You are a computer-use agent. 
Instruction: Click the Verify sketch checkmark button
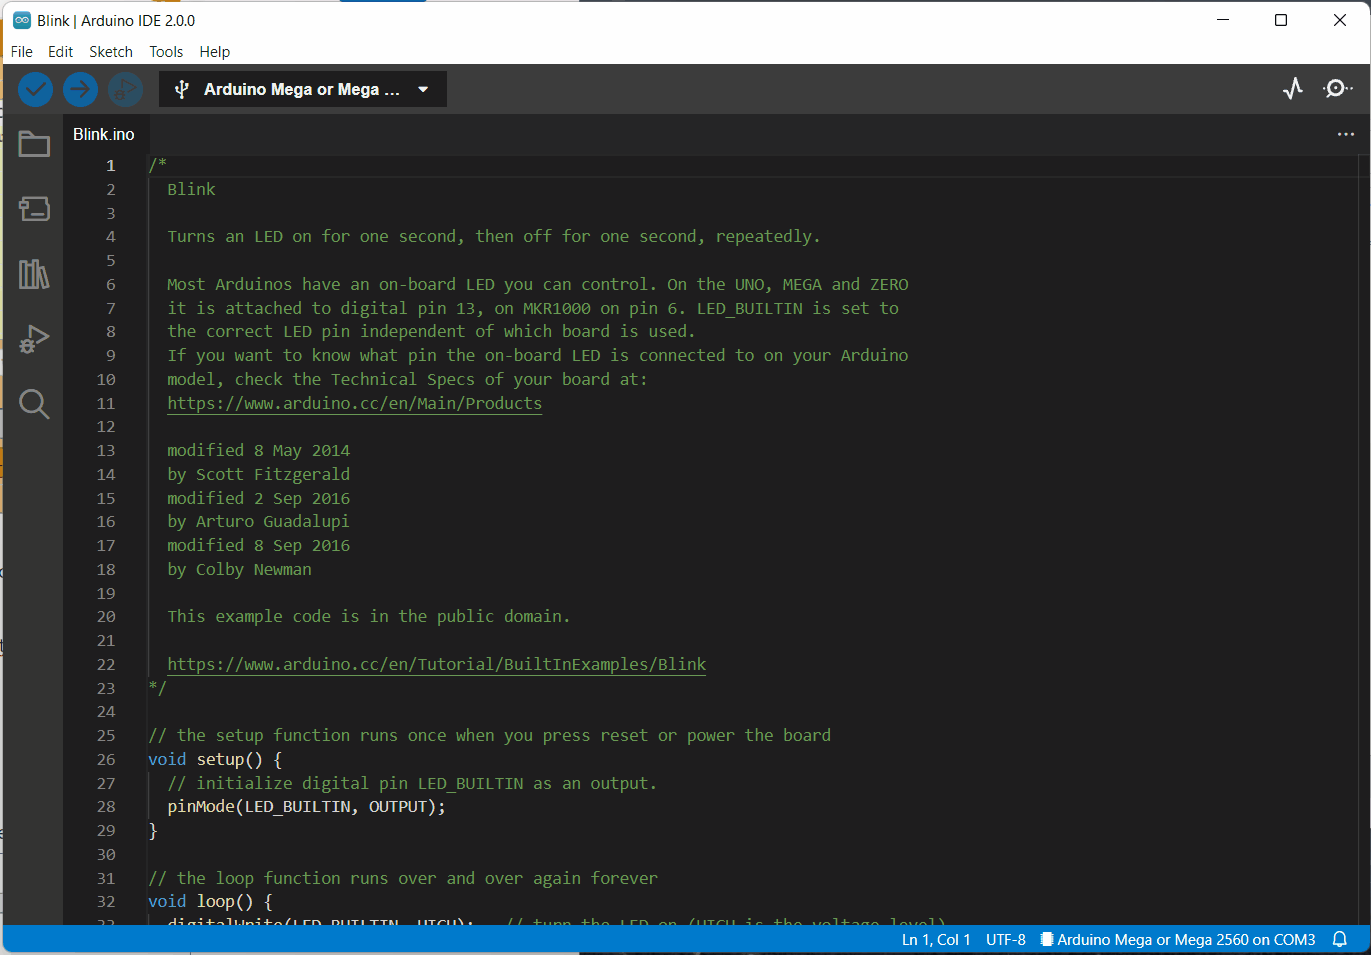(x=35, y=90)
